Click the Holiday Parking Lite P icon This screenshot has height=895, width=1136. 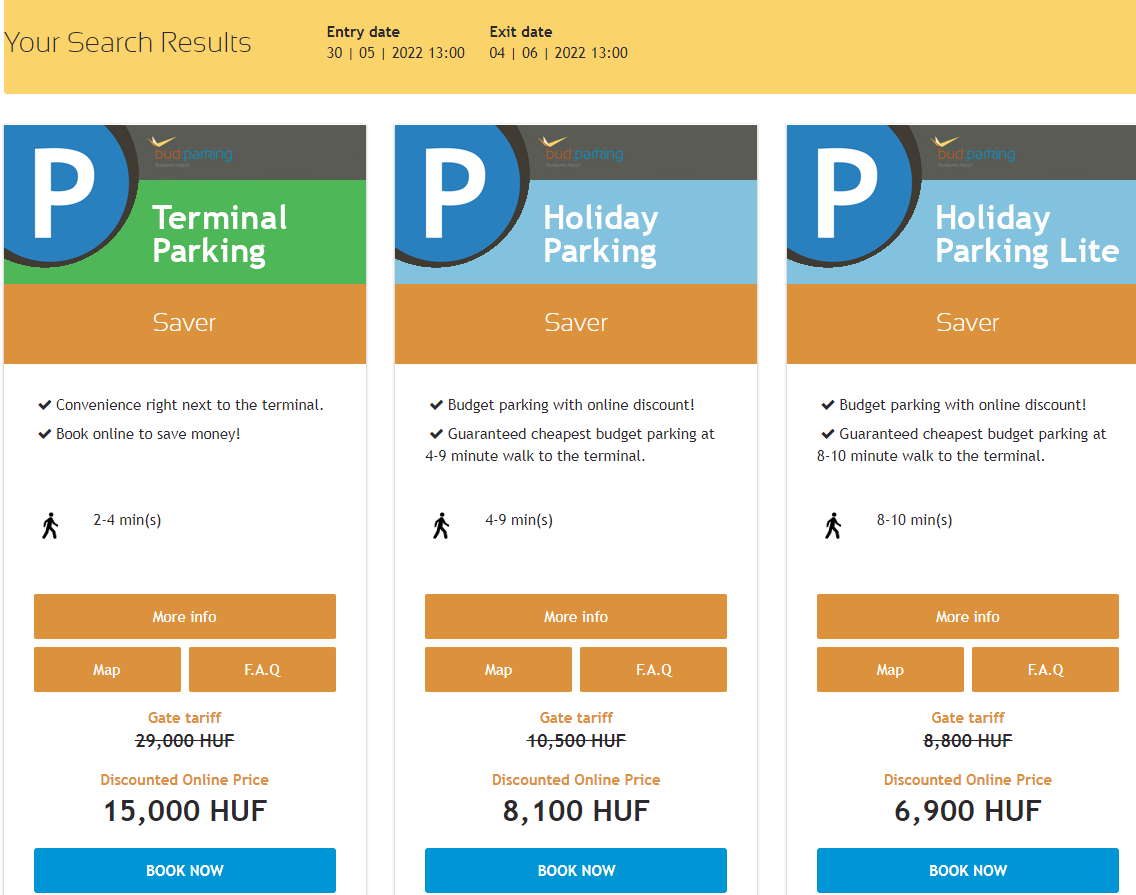coord(846,190)
